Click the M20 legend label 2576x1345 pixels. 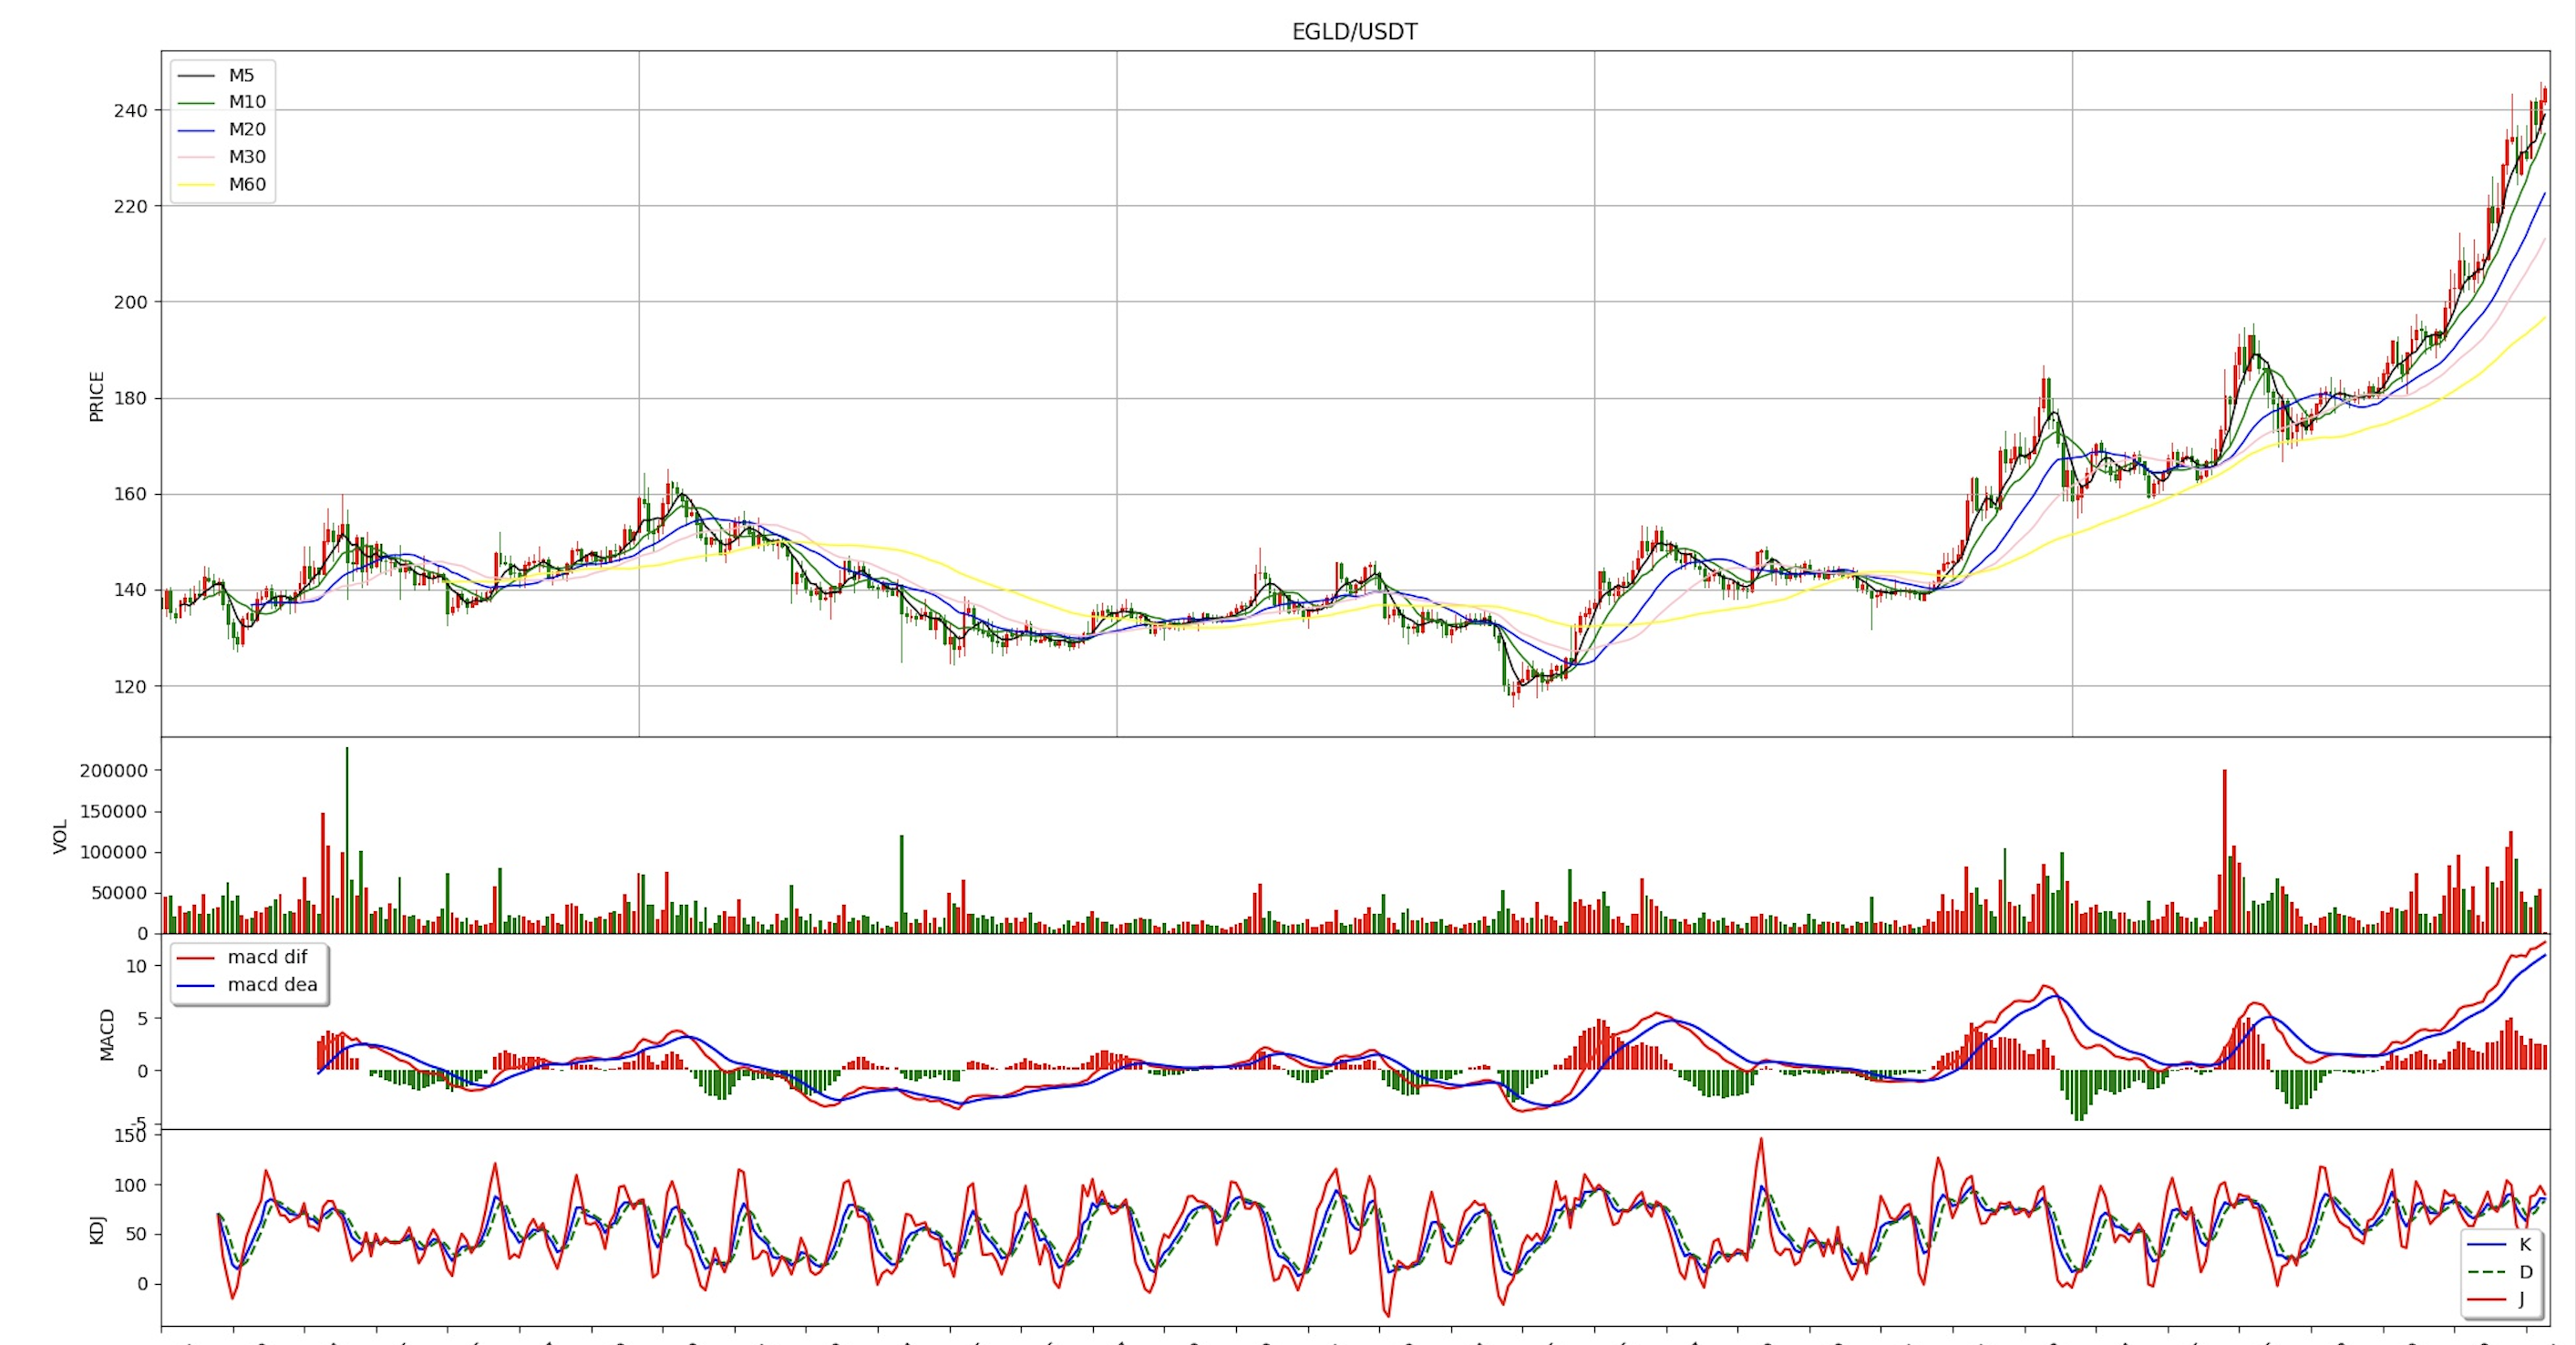(x=246, y=129)
